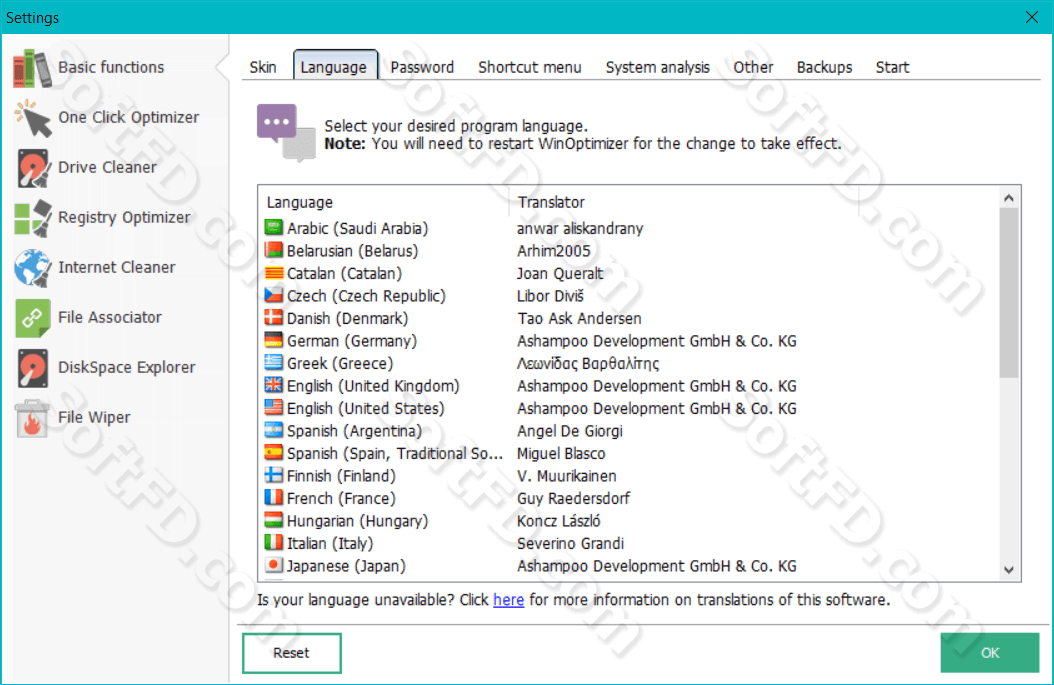This screenshot has width=1054, height=685.
Task: Click the language list scroll up arrow
Action: point(1008,198)
